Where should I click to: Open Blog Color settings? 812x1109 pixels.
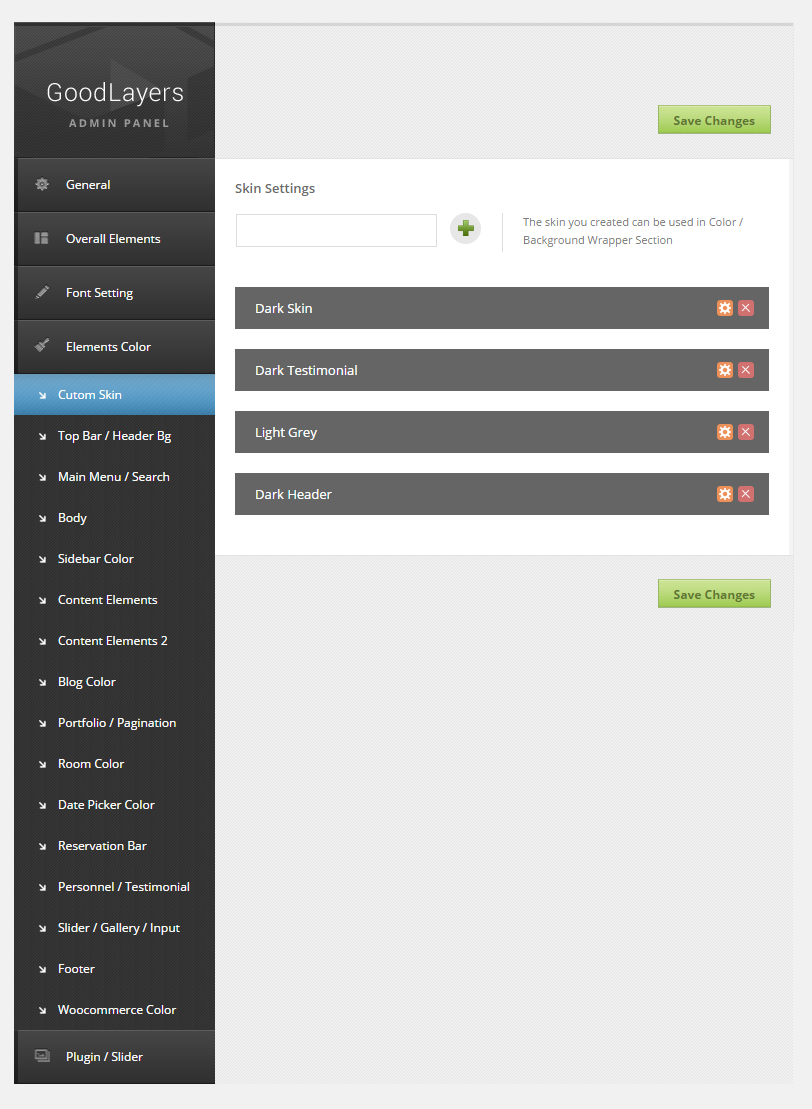pyautogui.click(x=115, y=682)
